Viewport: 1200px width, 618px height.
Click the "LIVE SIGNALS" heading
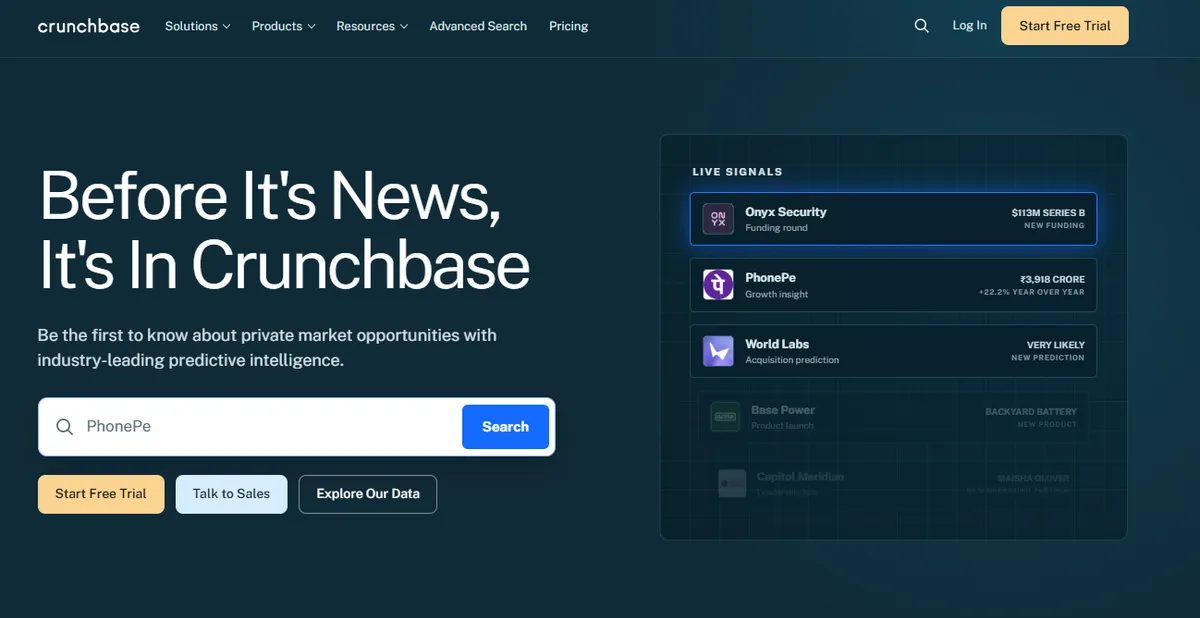(737, 172)
